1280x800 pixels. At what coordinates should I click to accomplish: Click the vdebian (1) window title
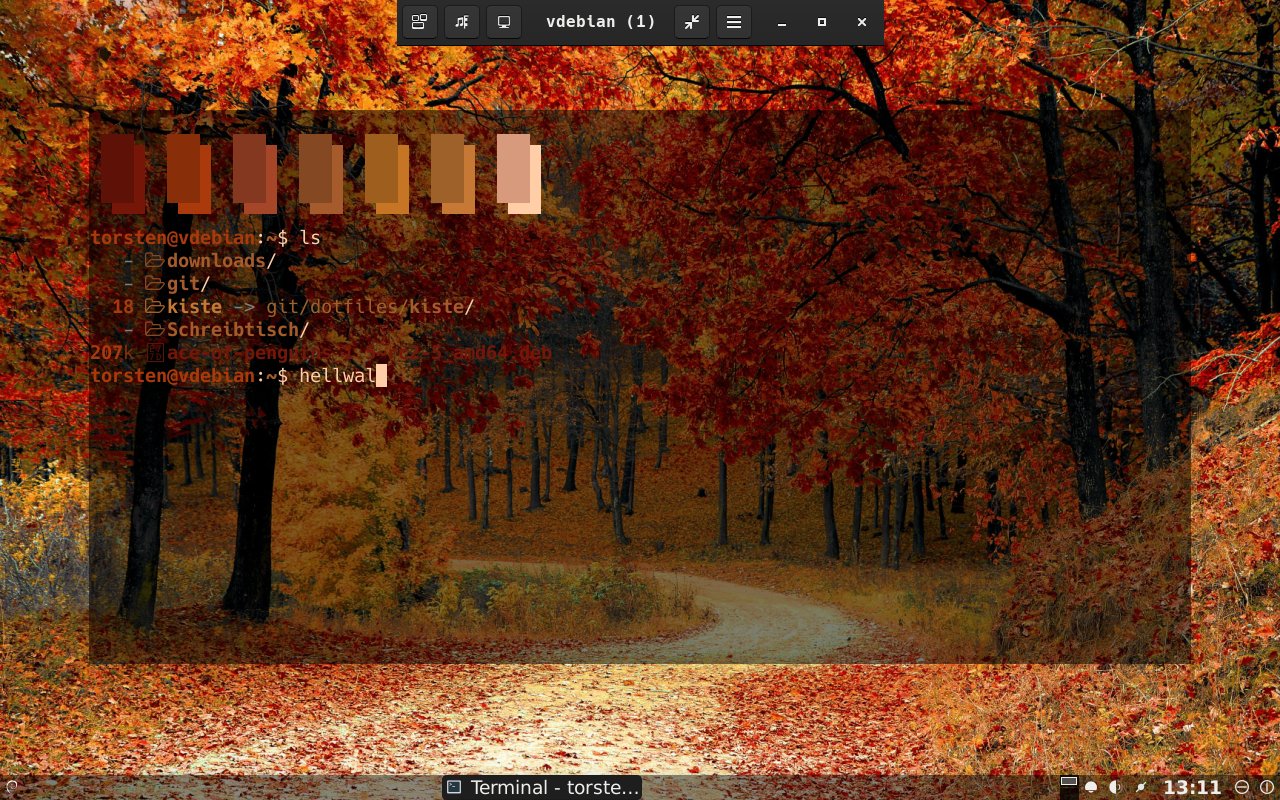point(600,22)
